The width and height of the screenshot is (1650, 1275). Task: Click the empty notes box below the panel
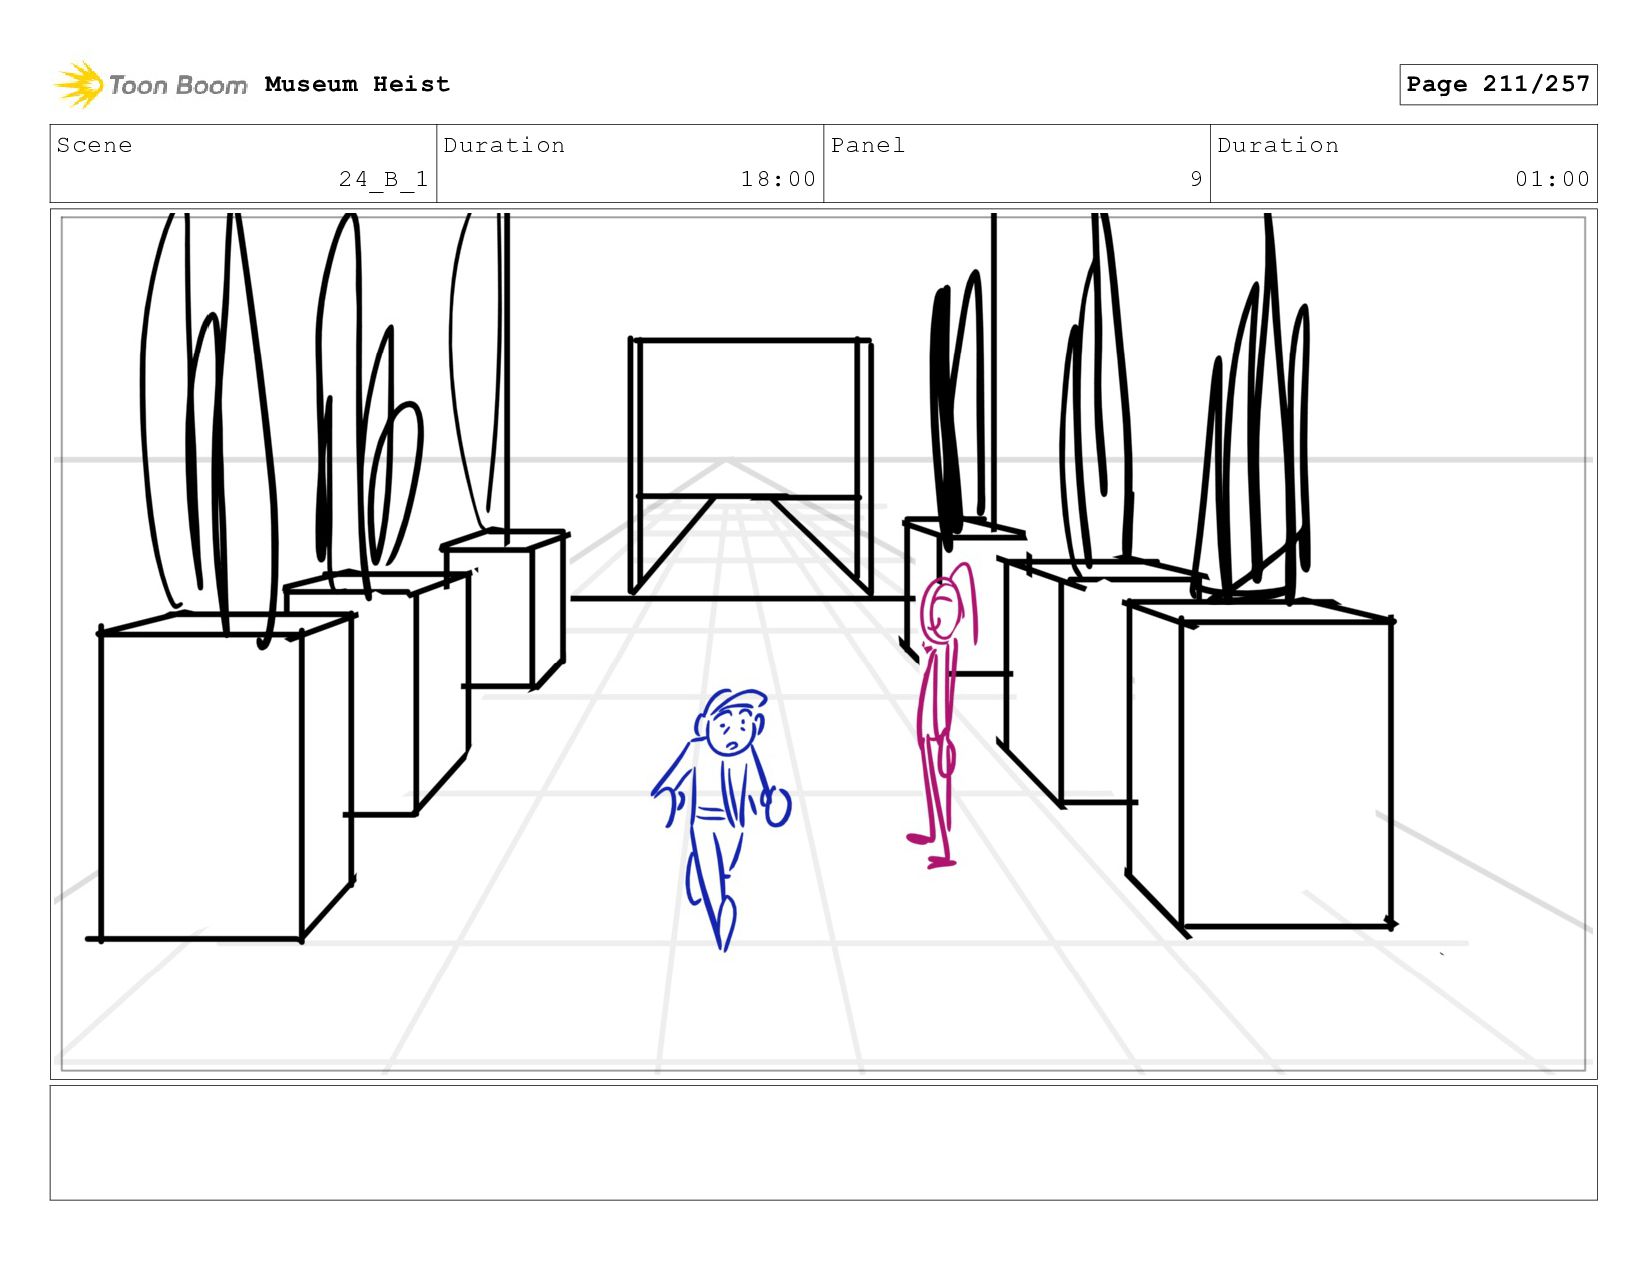tap(823, 1143)
